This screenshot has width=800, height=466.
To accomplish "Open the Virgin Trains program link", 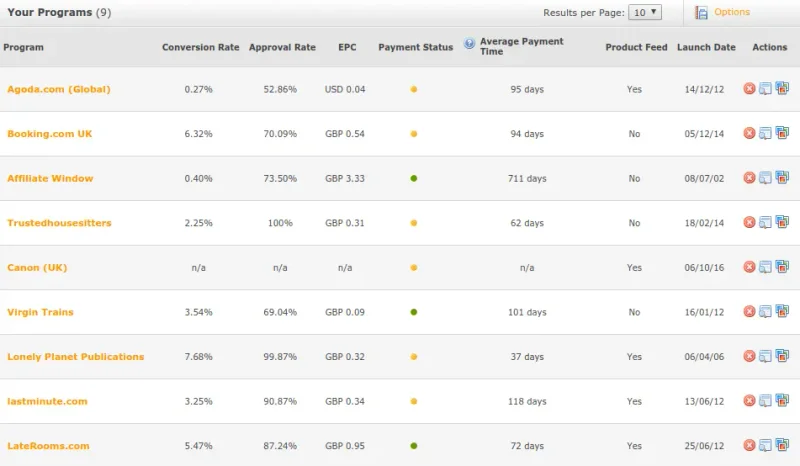I will pyautogui.click(x=40, y=312).
